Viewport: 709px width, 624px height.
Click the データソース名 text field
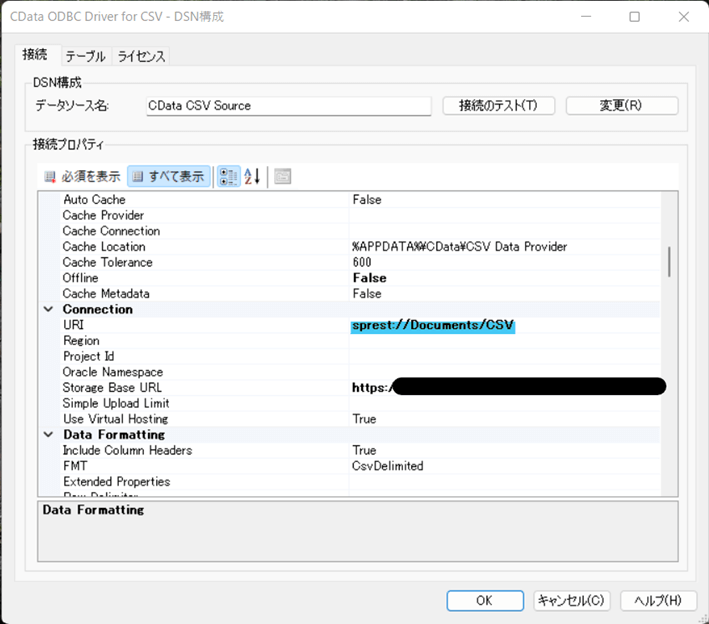coord(287,106)
